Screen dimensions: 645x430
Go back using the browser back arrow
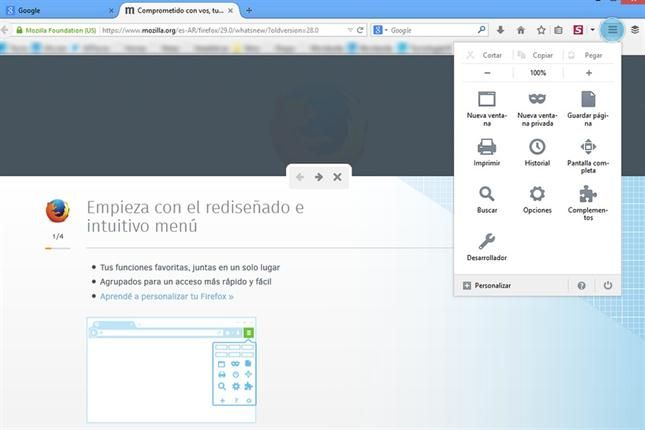5,30
